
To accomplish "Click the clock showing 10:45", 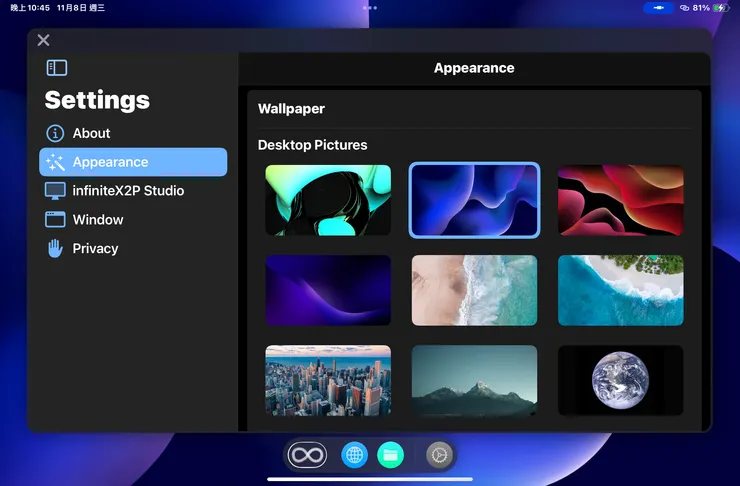I will (30, 8).
